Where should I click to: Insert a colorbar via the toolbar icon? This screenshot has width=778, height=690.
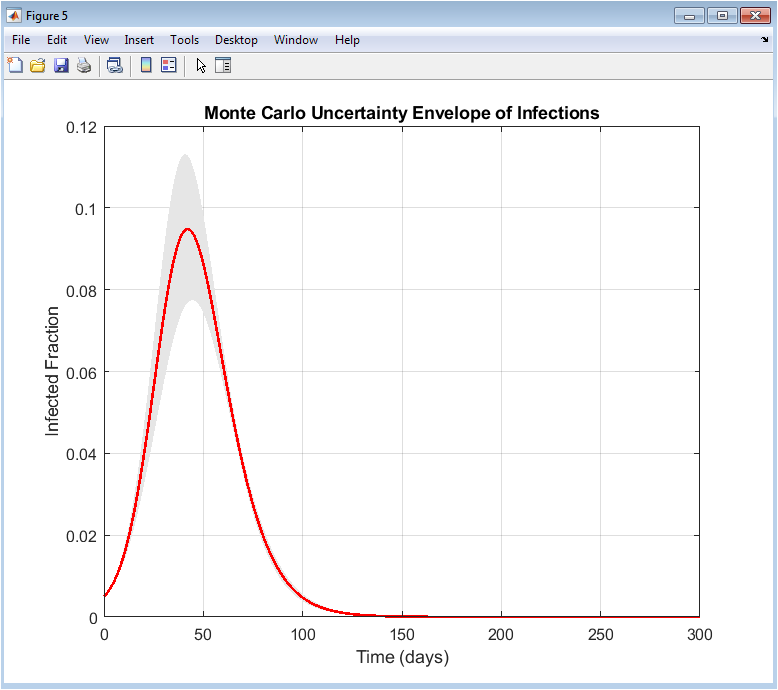[x=146, y=66]
